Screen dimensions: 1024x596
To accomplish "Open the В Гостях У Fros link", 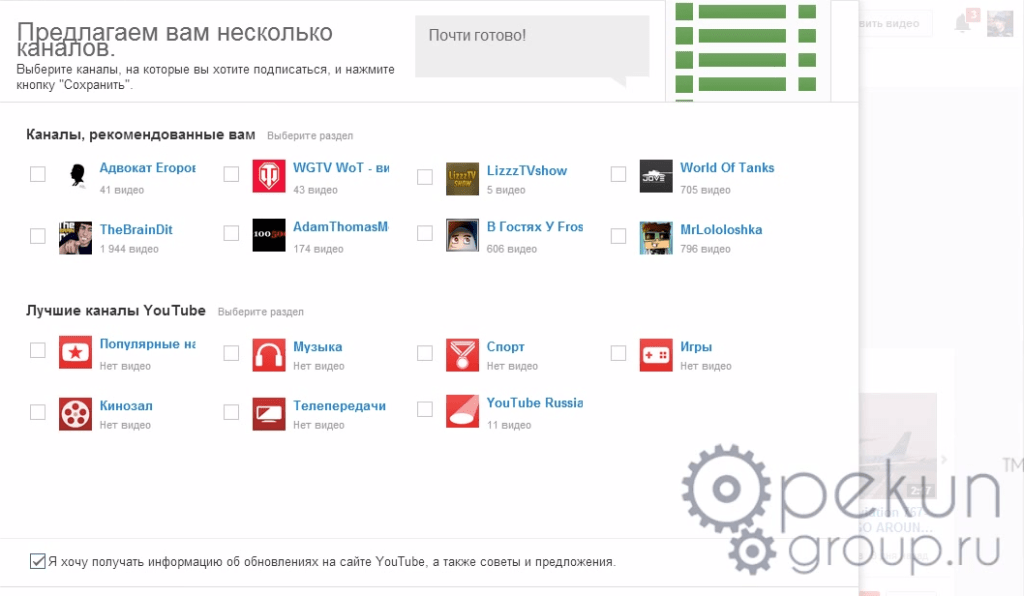I will tap(535, 227).
